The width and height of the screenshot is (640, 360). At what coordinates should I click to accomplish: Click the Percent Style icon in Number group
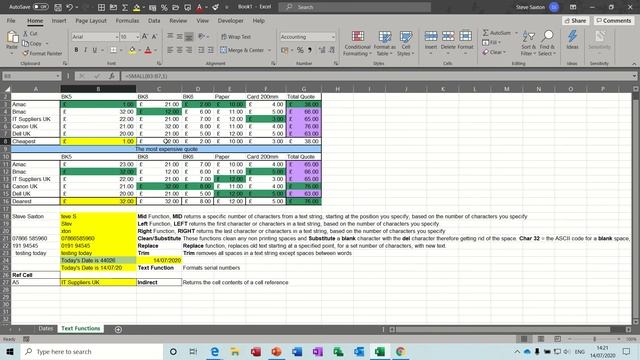point(300,50)
